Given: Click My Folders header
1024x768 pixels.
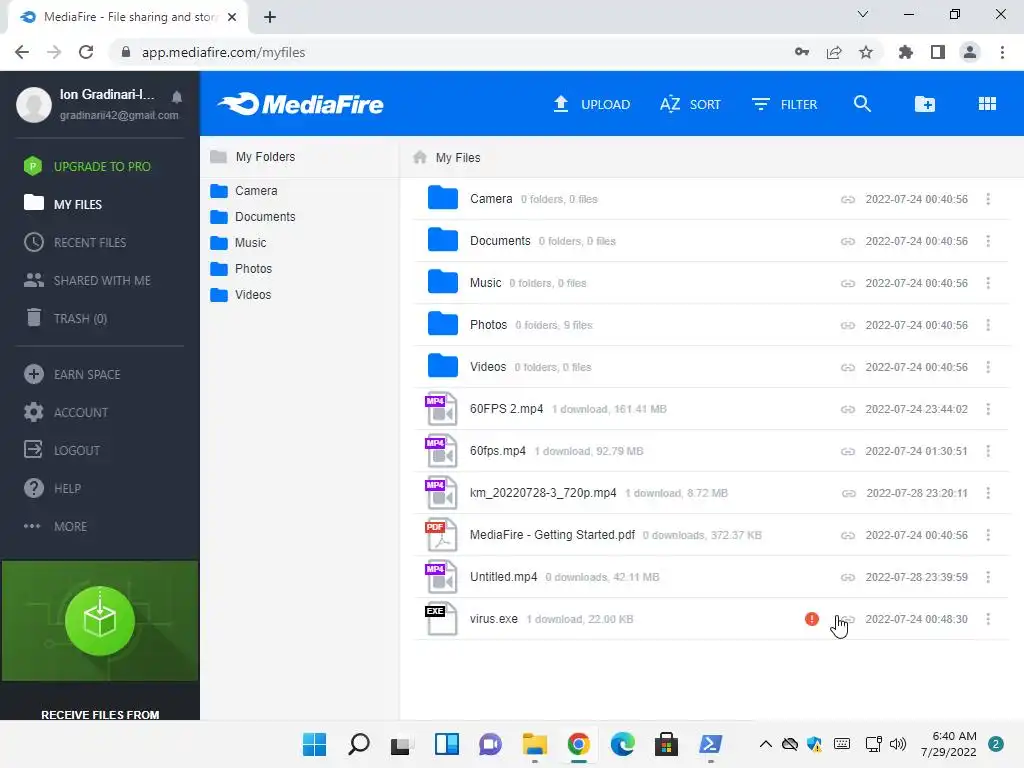Looking at the screenshot, I should coord(253,157).
